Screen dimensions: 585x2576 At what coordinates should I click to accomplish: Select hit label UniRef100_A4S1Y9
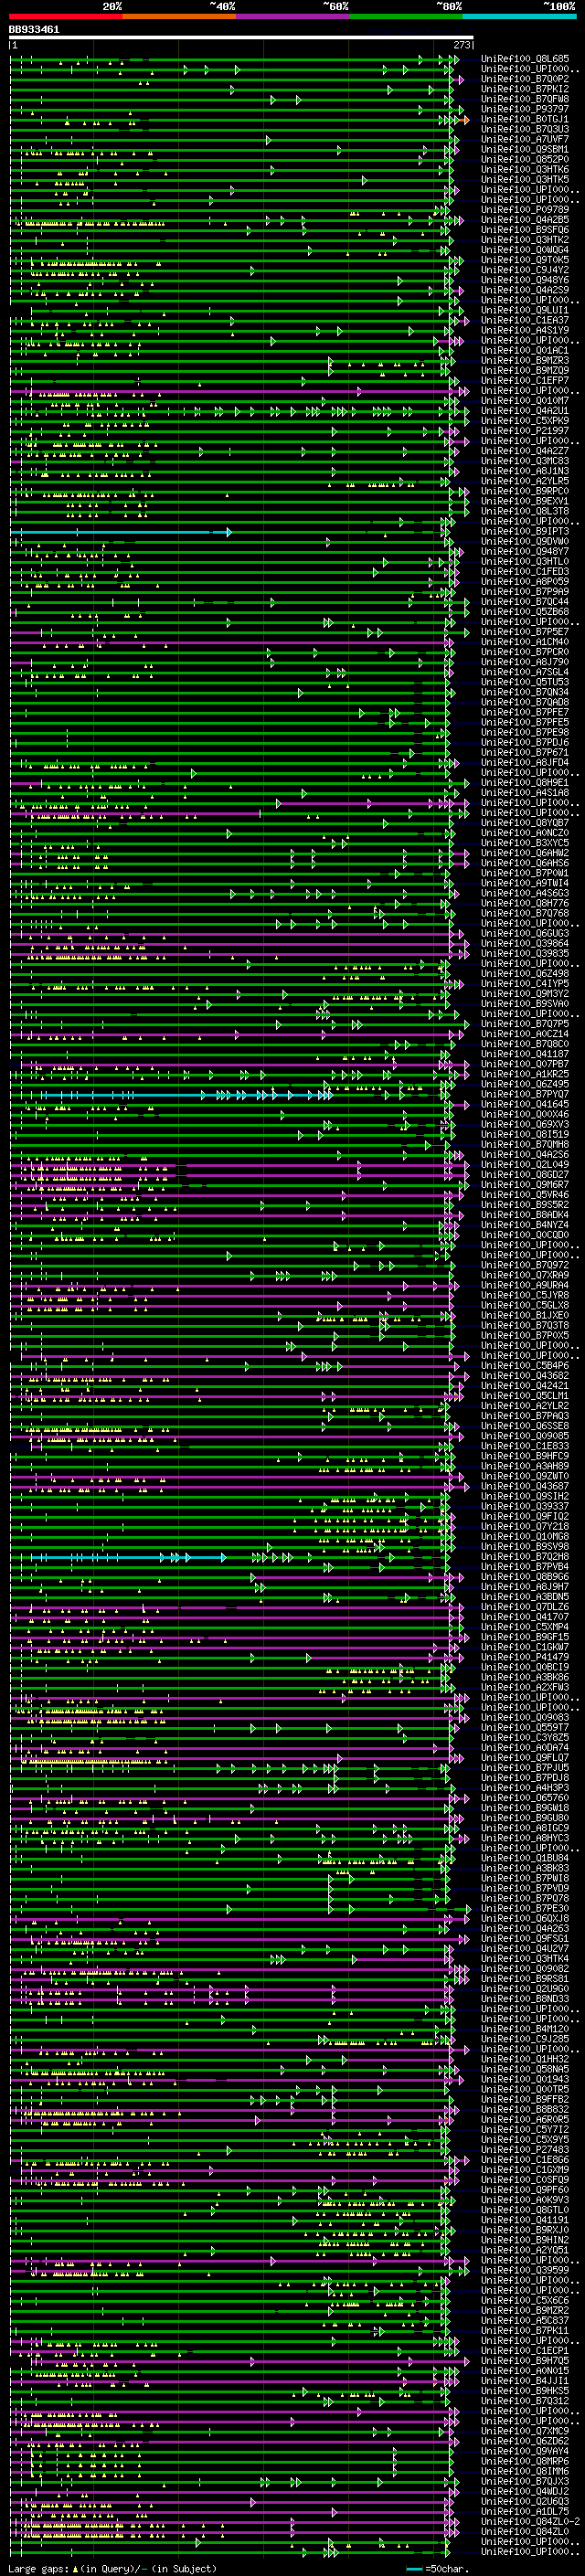[525, 330]
